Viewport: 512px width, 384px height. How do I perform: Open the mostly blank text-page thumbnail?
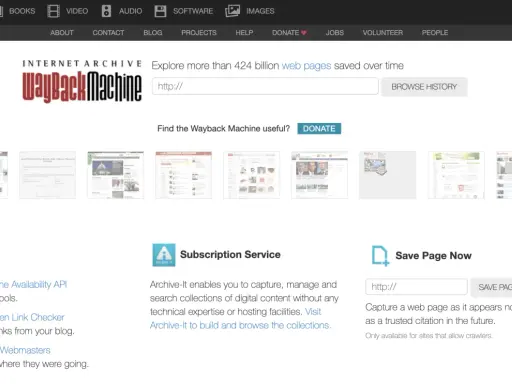click(47, 175)
